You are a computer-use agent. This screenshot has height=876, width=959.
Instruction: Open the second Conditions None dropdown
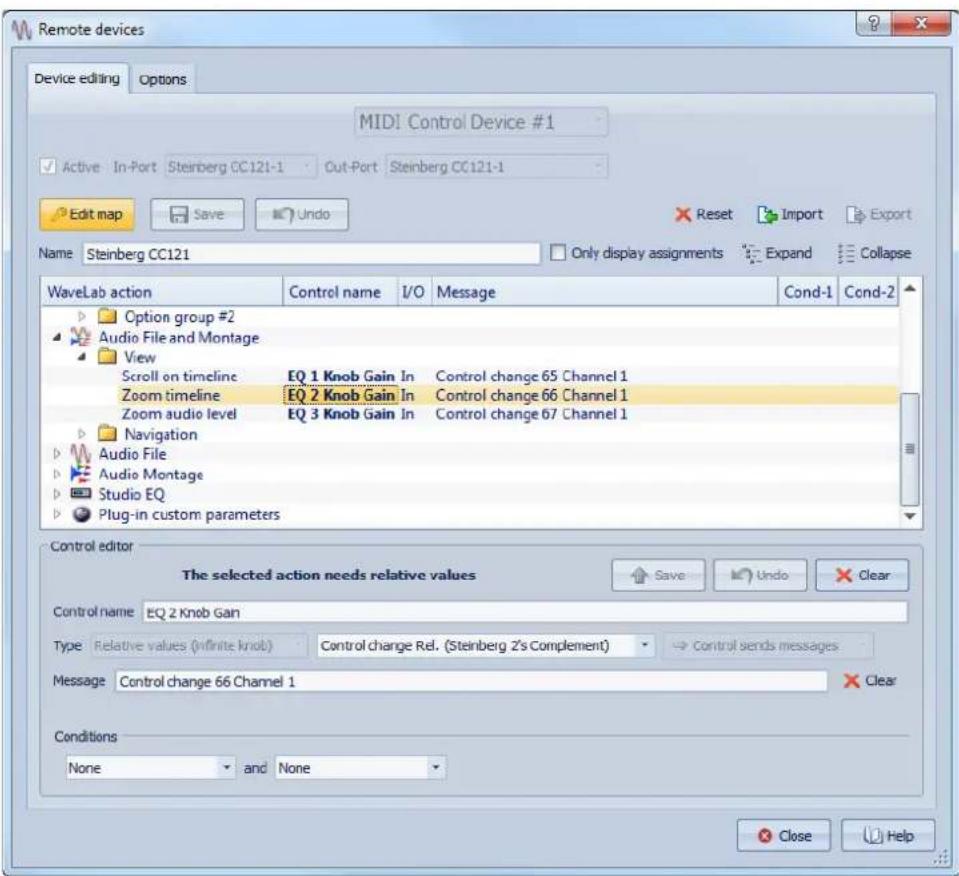pyautogui.click(x=360, y=768)
